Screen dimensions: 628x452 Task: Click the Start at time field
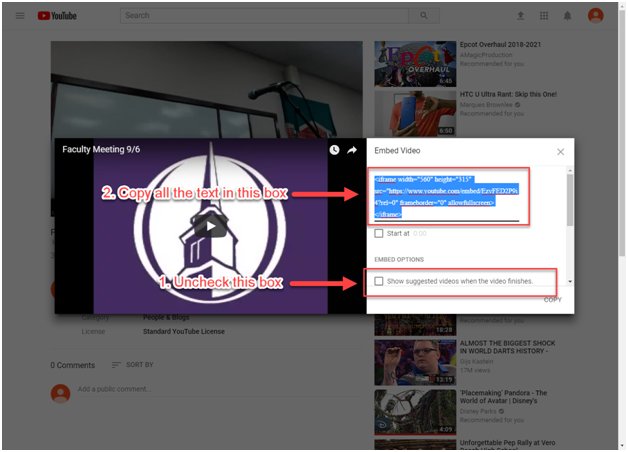pyautogui.click(x=420, y=233)
